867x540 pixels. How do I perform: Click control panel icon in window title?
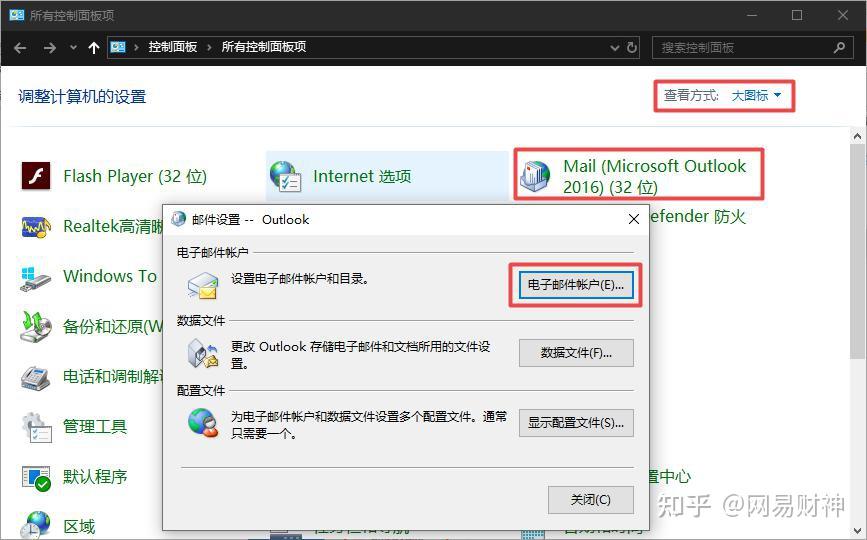point(17,15)
